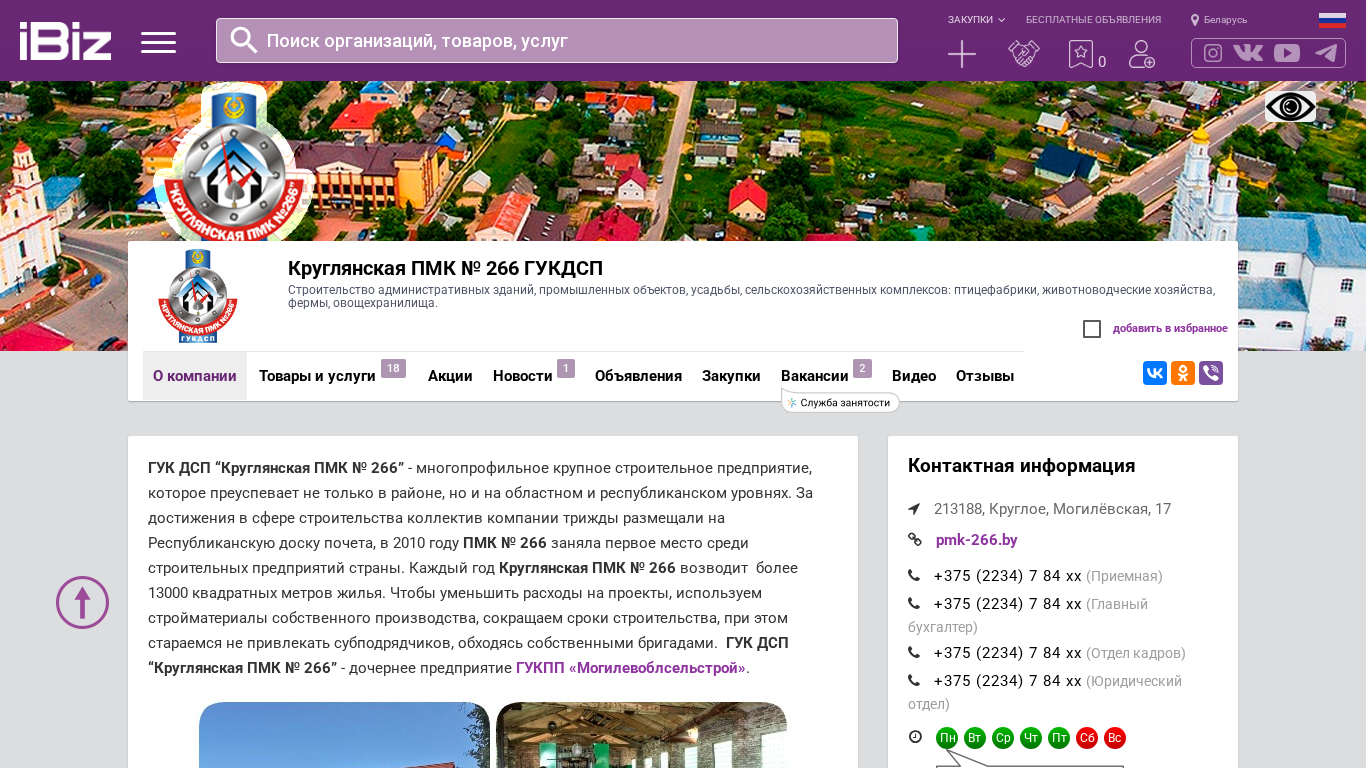Open the Instagram page icon

pyautogui.click(x=1213, y=53)
